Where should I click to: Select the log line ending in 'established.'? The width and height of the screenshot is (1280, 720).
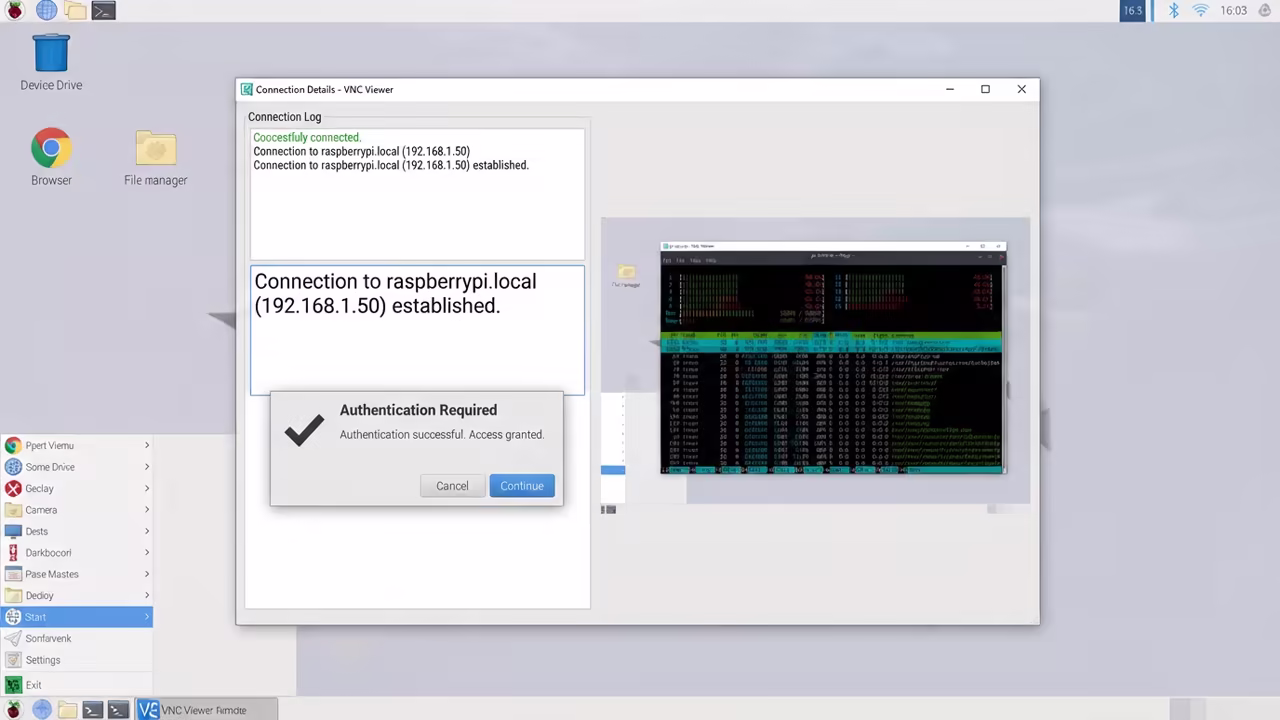click(x=391, y=165)
